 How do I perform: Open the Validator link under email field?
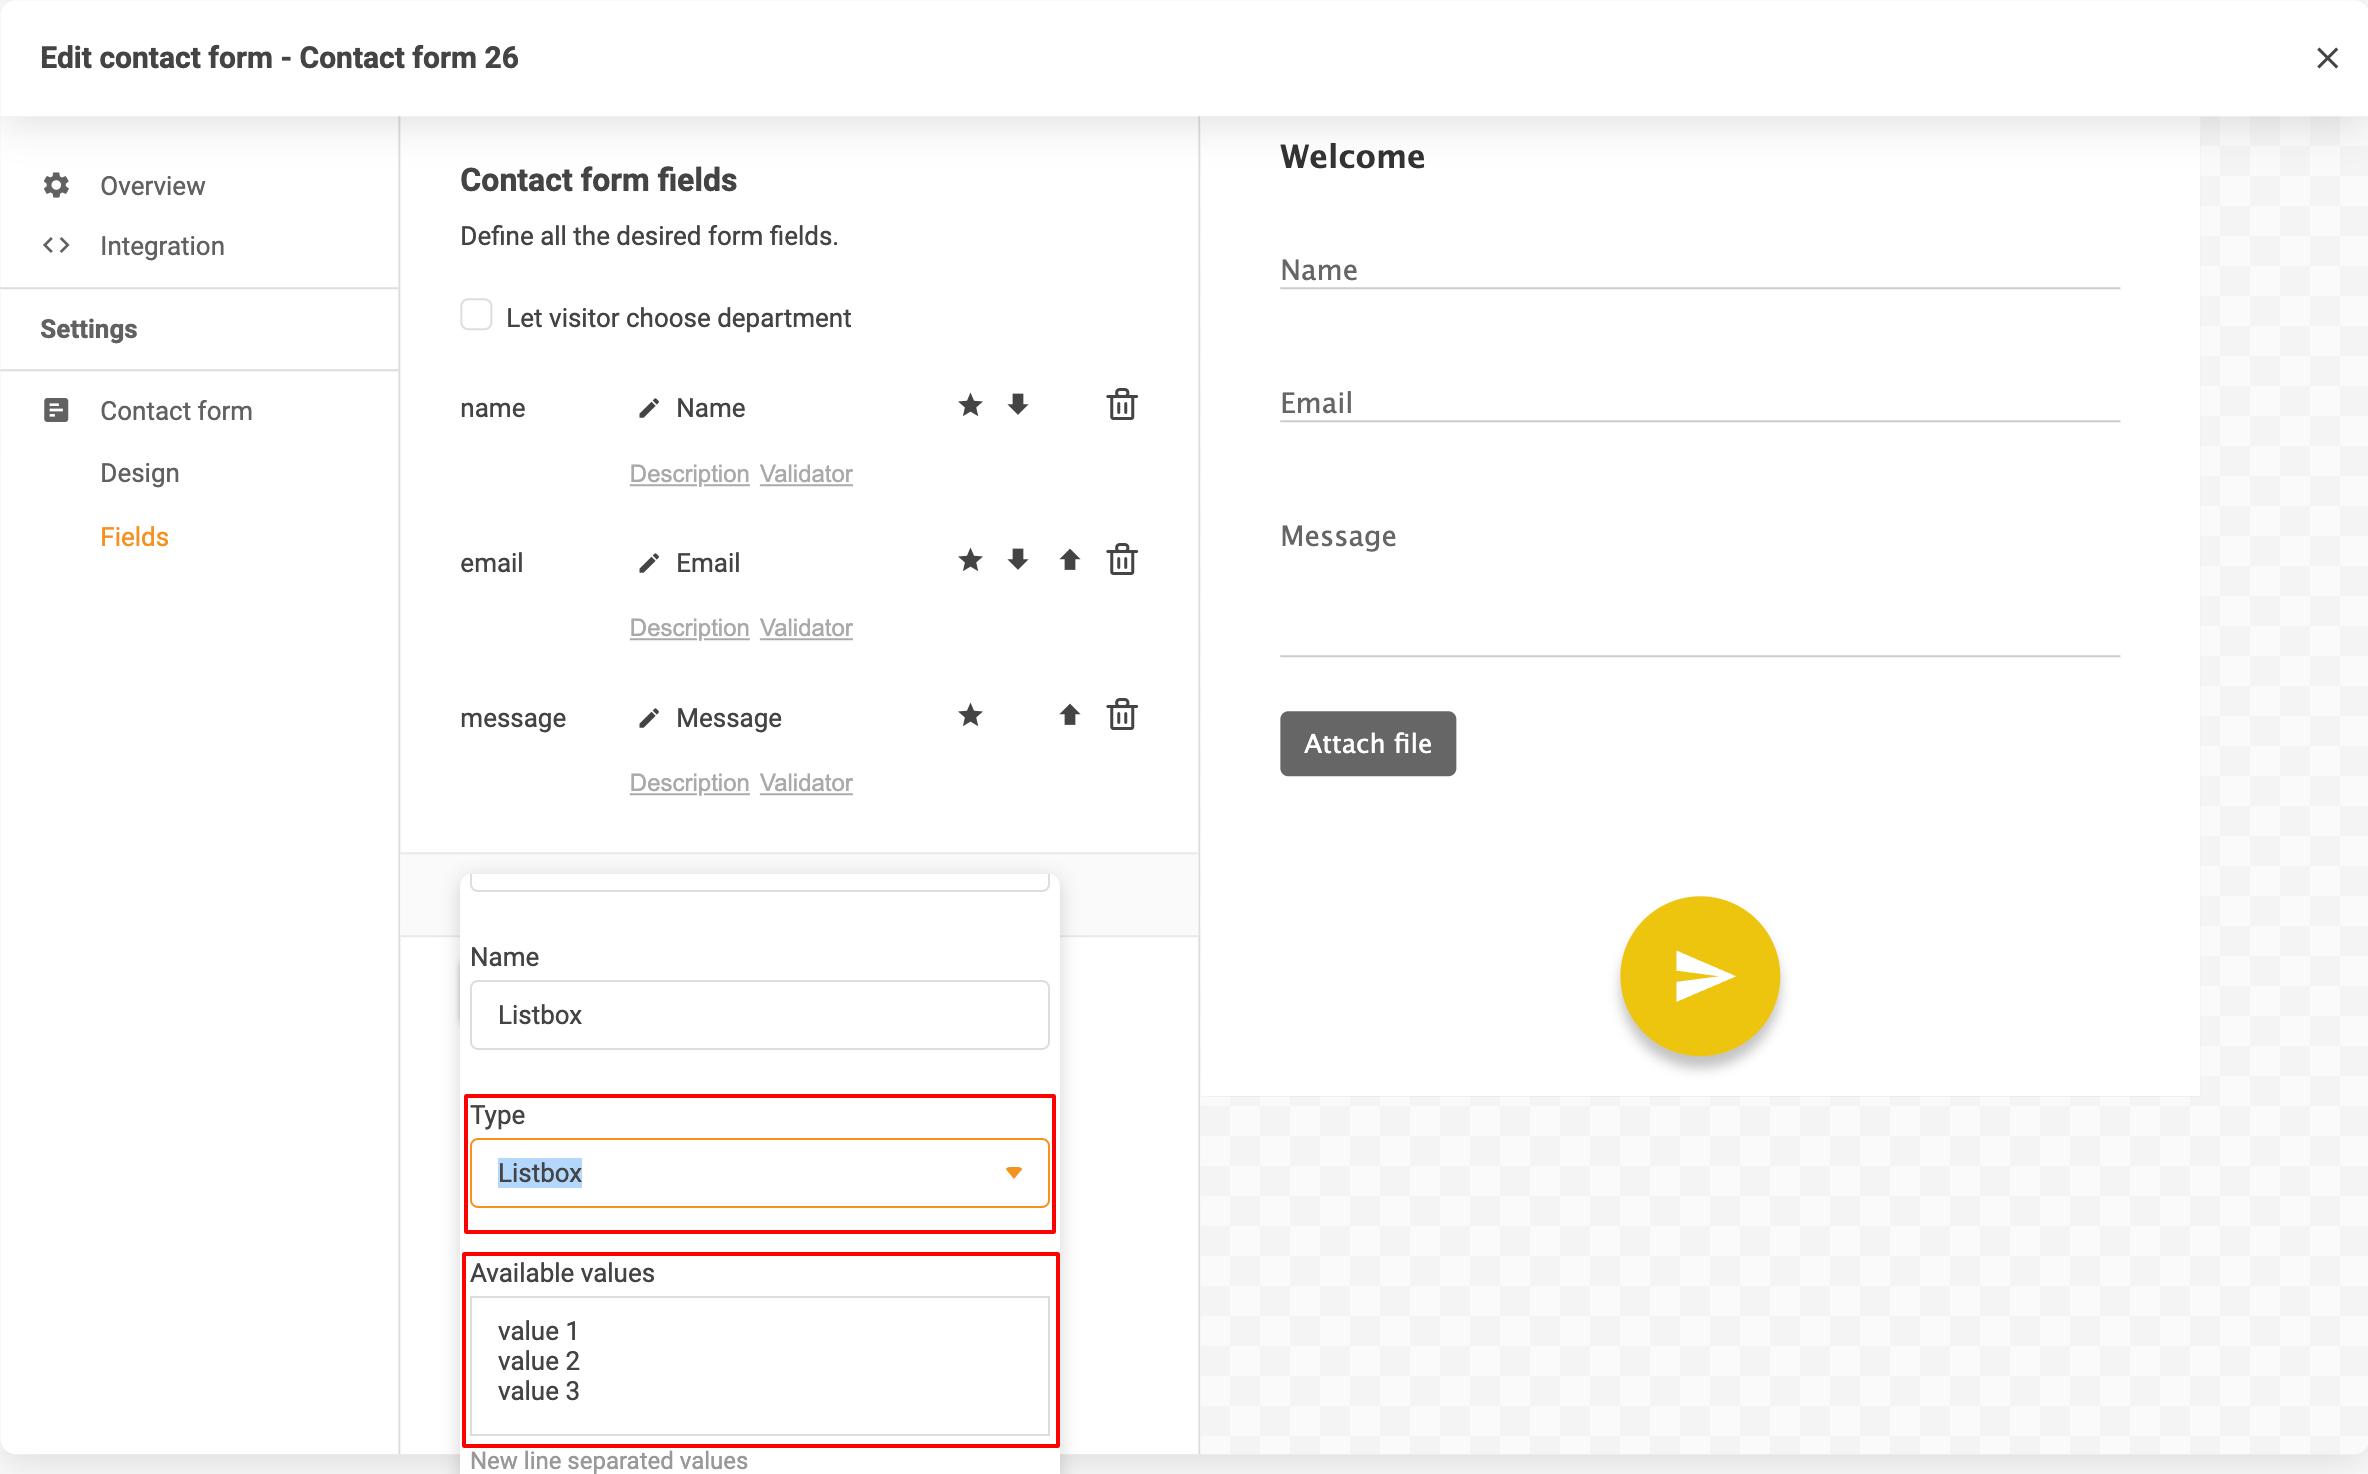pyautogui.click(x=805, y=628)
